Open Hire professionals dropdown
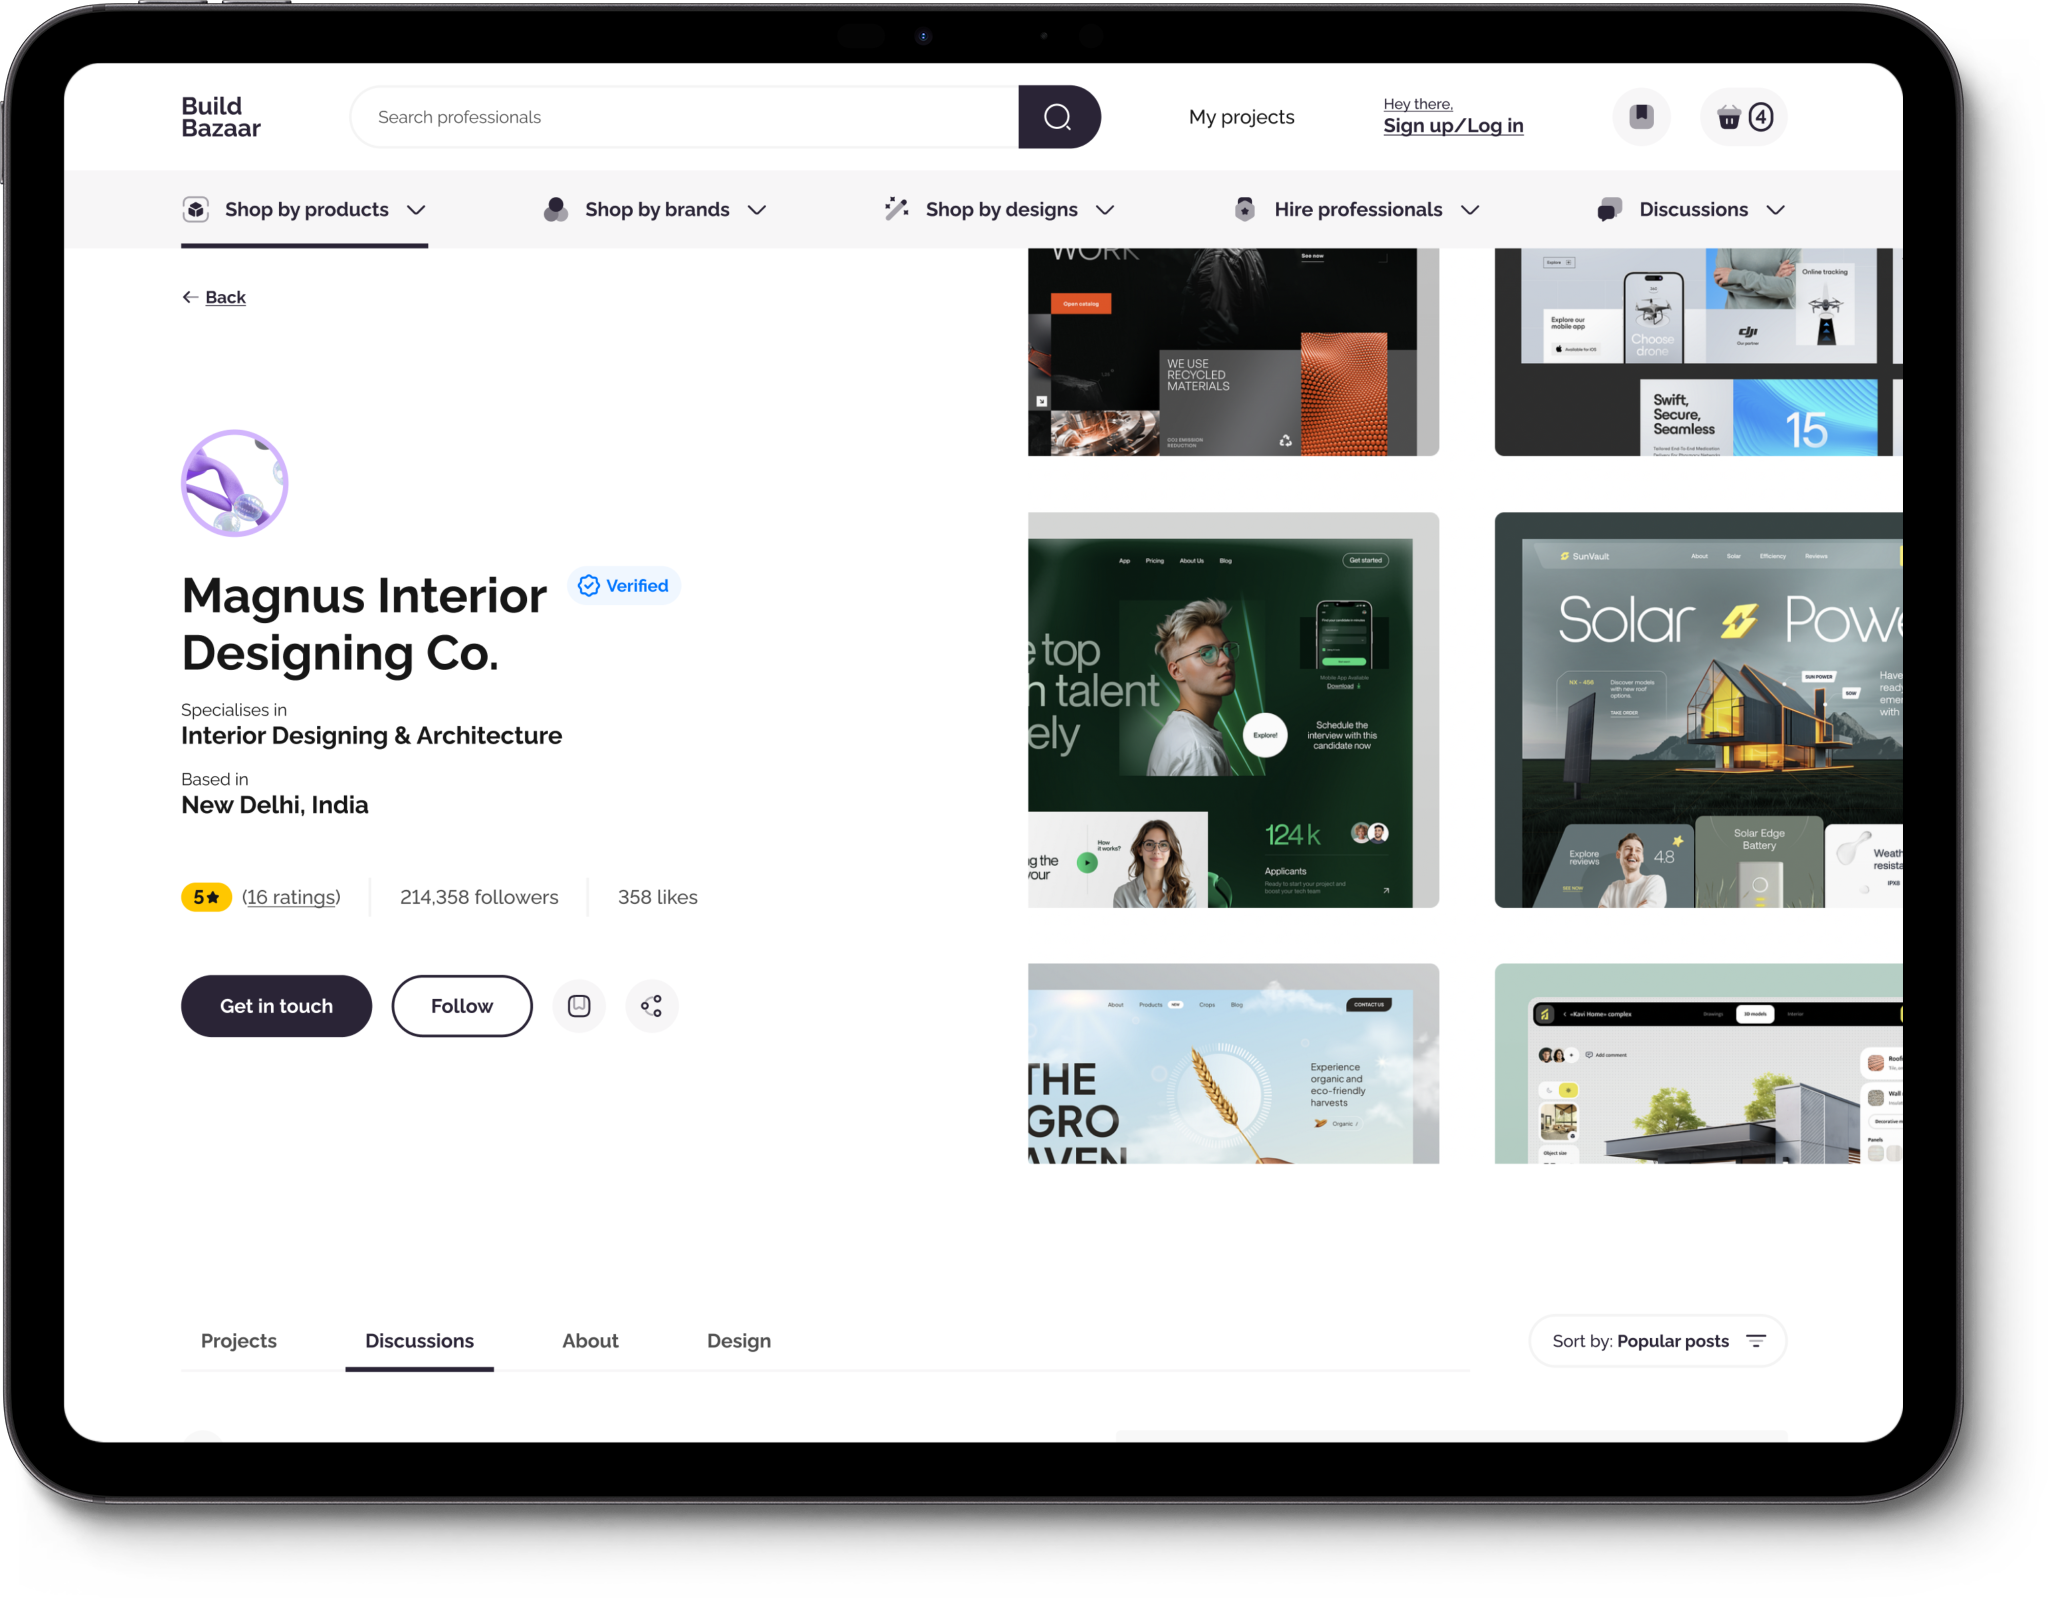This screenshot has width=2048, height=1598. [1357, 210]
